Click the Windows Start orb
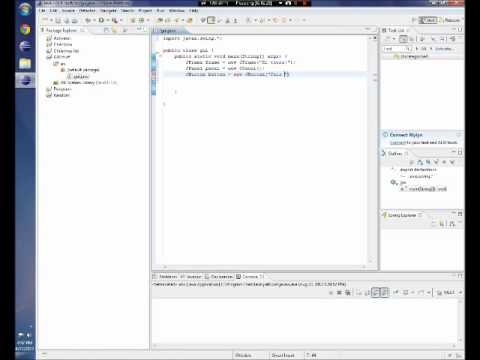This screenshot has width=480, height=360. (25, 10)
